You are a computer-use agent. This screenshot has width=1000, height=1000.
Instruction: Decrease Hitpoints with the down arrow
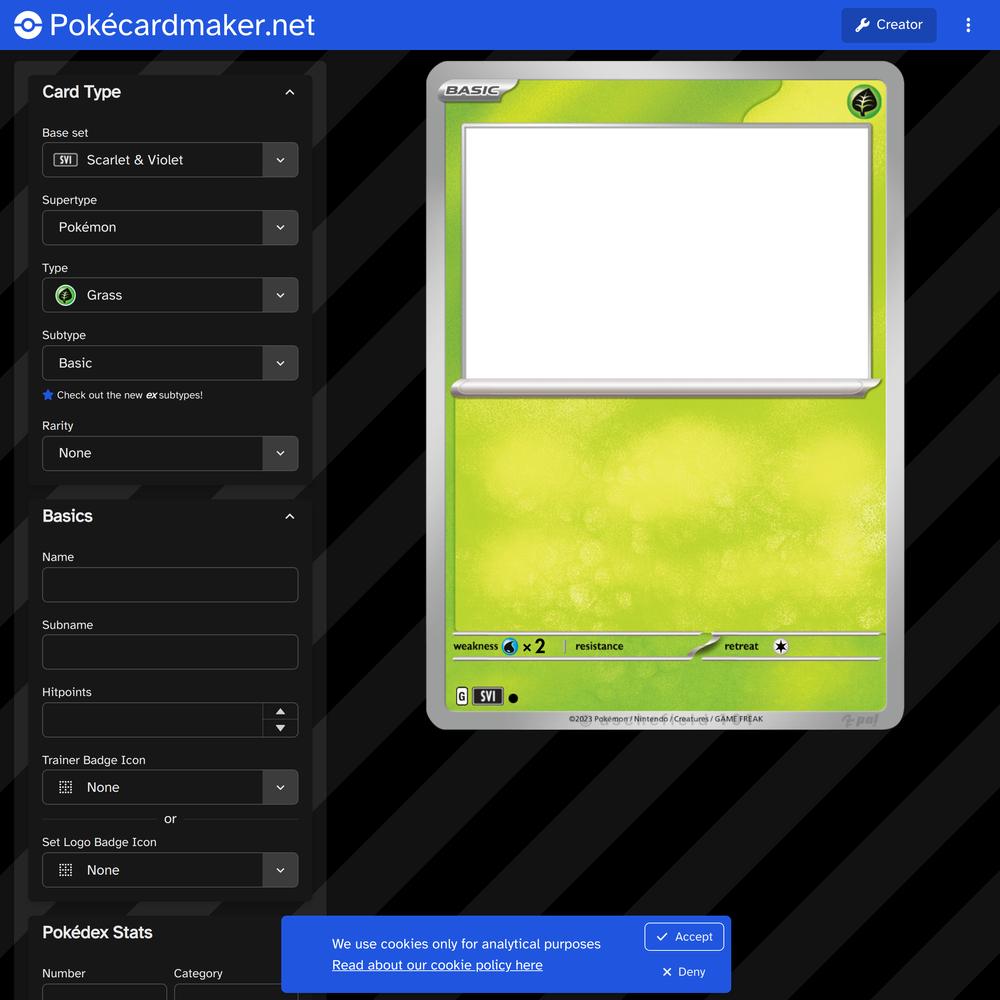[280, 728]
